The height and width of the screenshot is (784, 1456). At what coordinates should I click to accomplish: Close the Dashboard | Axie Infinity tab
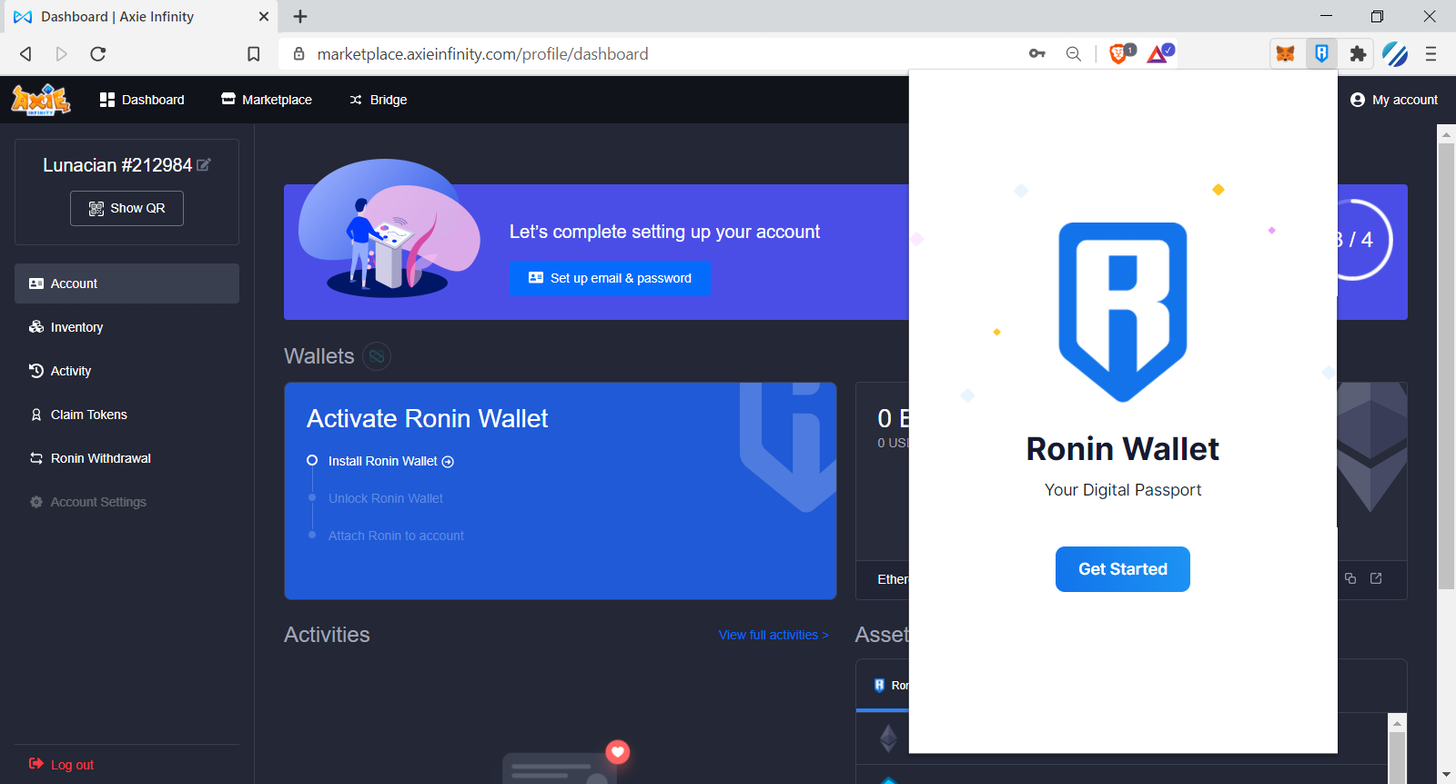coord(264,17)
